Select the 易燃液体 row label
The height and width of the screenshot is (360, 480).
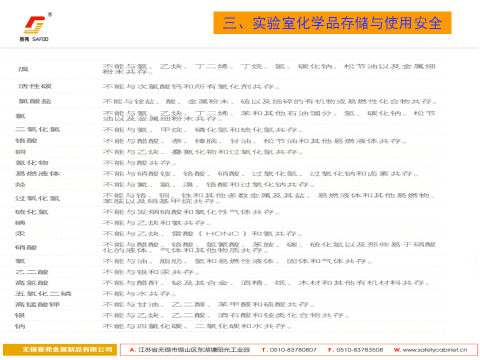(37, 174)
